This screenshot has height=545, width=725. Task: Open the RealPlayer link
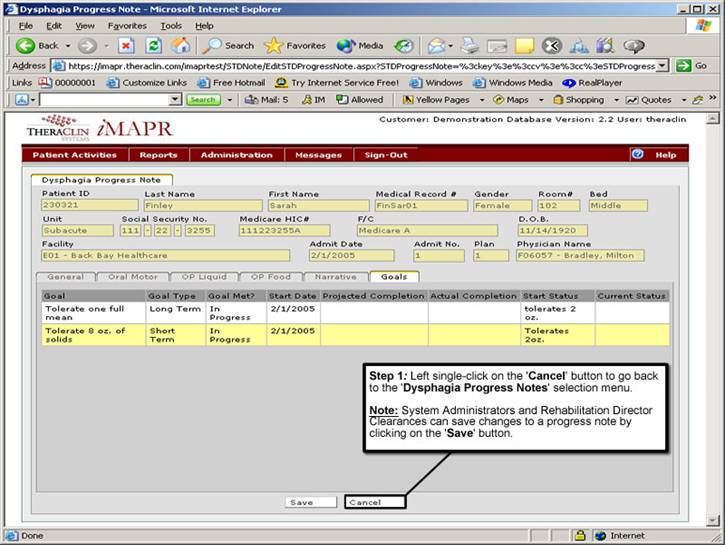[592, 83]
